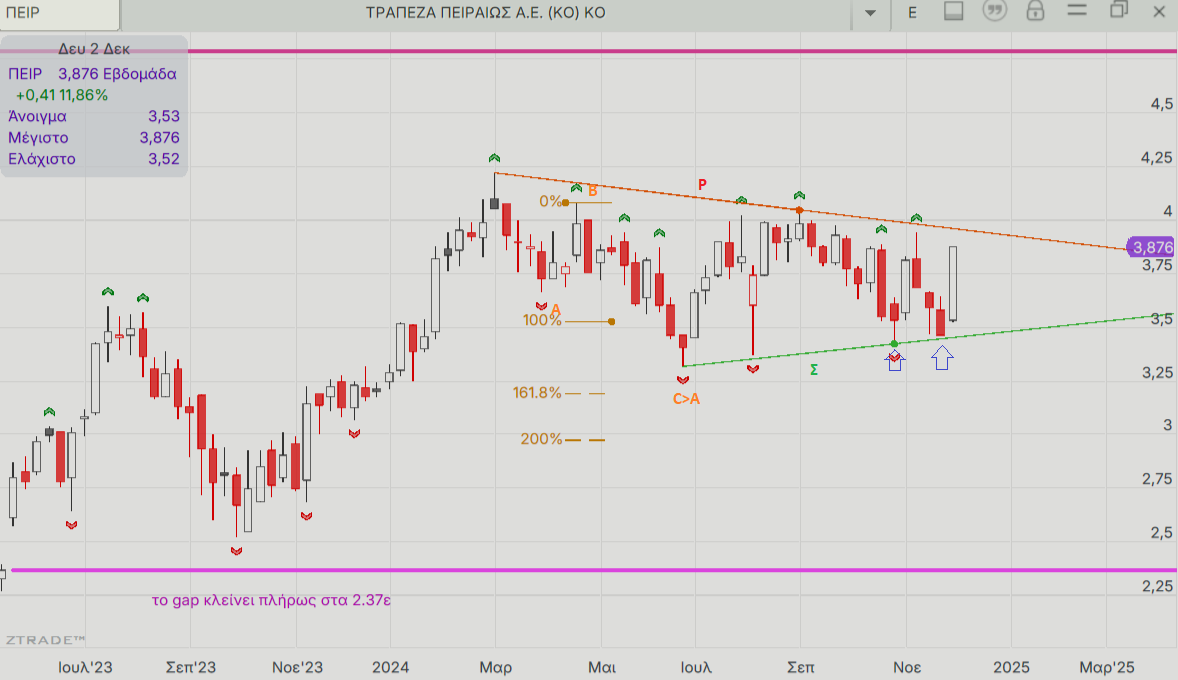Click the green chevron above the March peak
1178x680 pixels.
(494, 158)
